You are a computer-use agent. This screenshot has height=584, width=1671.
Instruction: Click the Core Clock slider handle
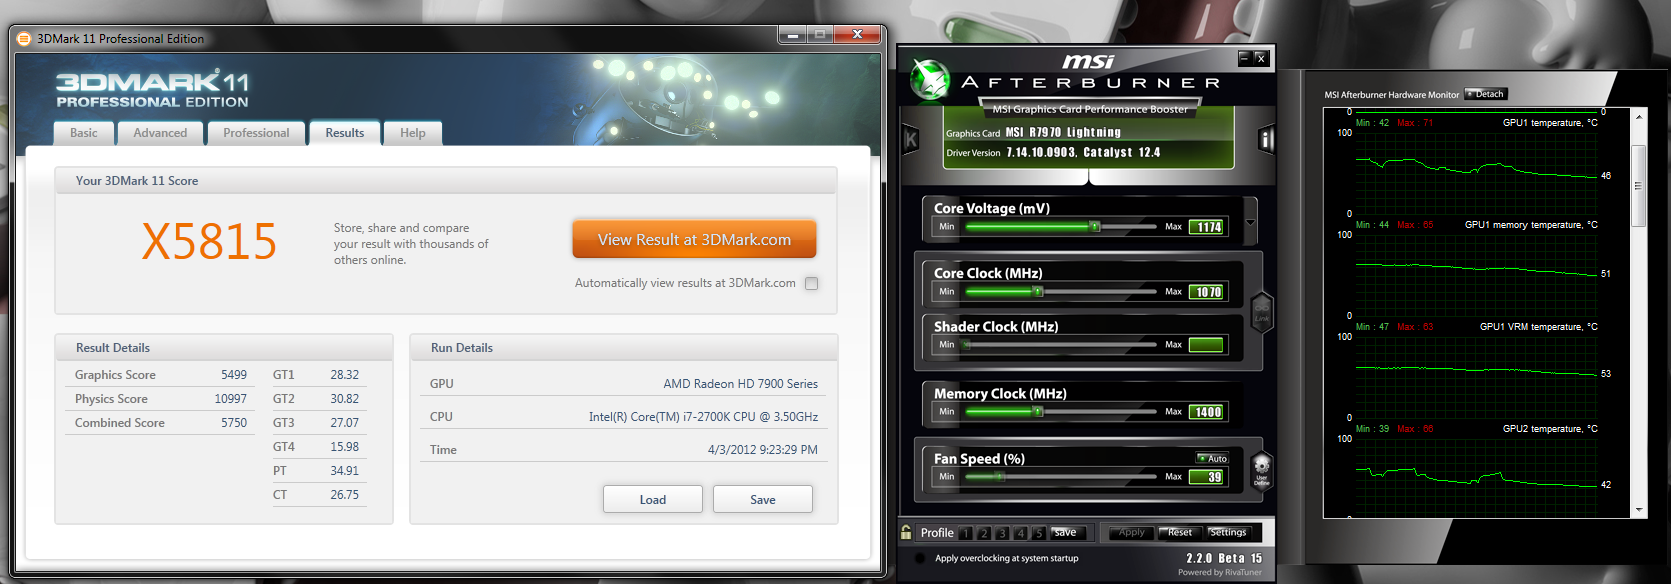(x=1038, y=292)
